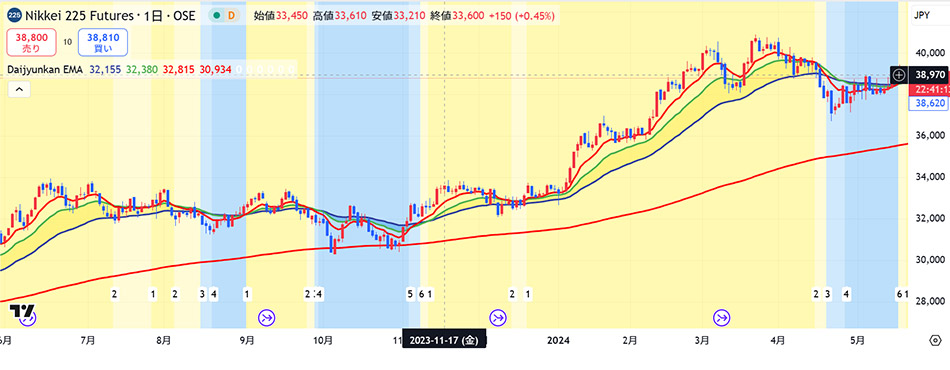
Task: Open the JPY currency selector
Action: pyautogui.click(x=921, y=16)
